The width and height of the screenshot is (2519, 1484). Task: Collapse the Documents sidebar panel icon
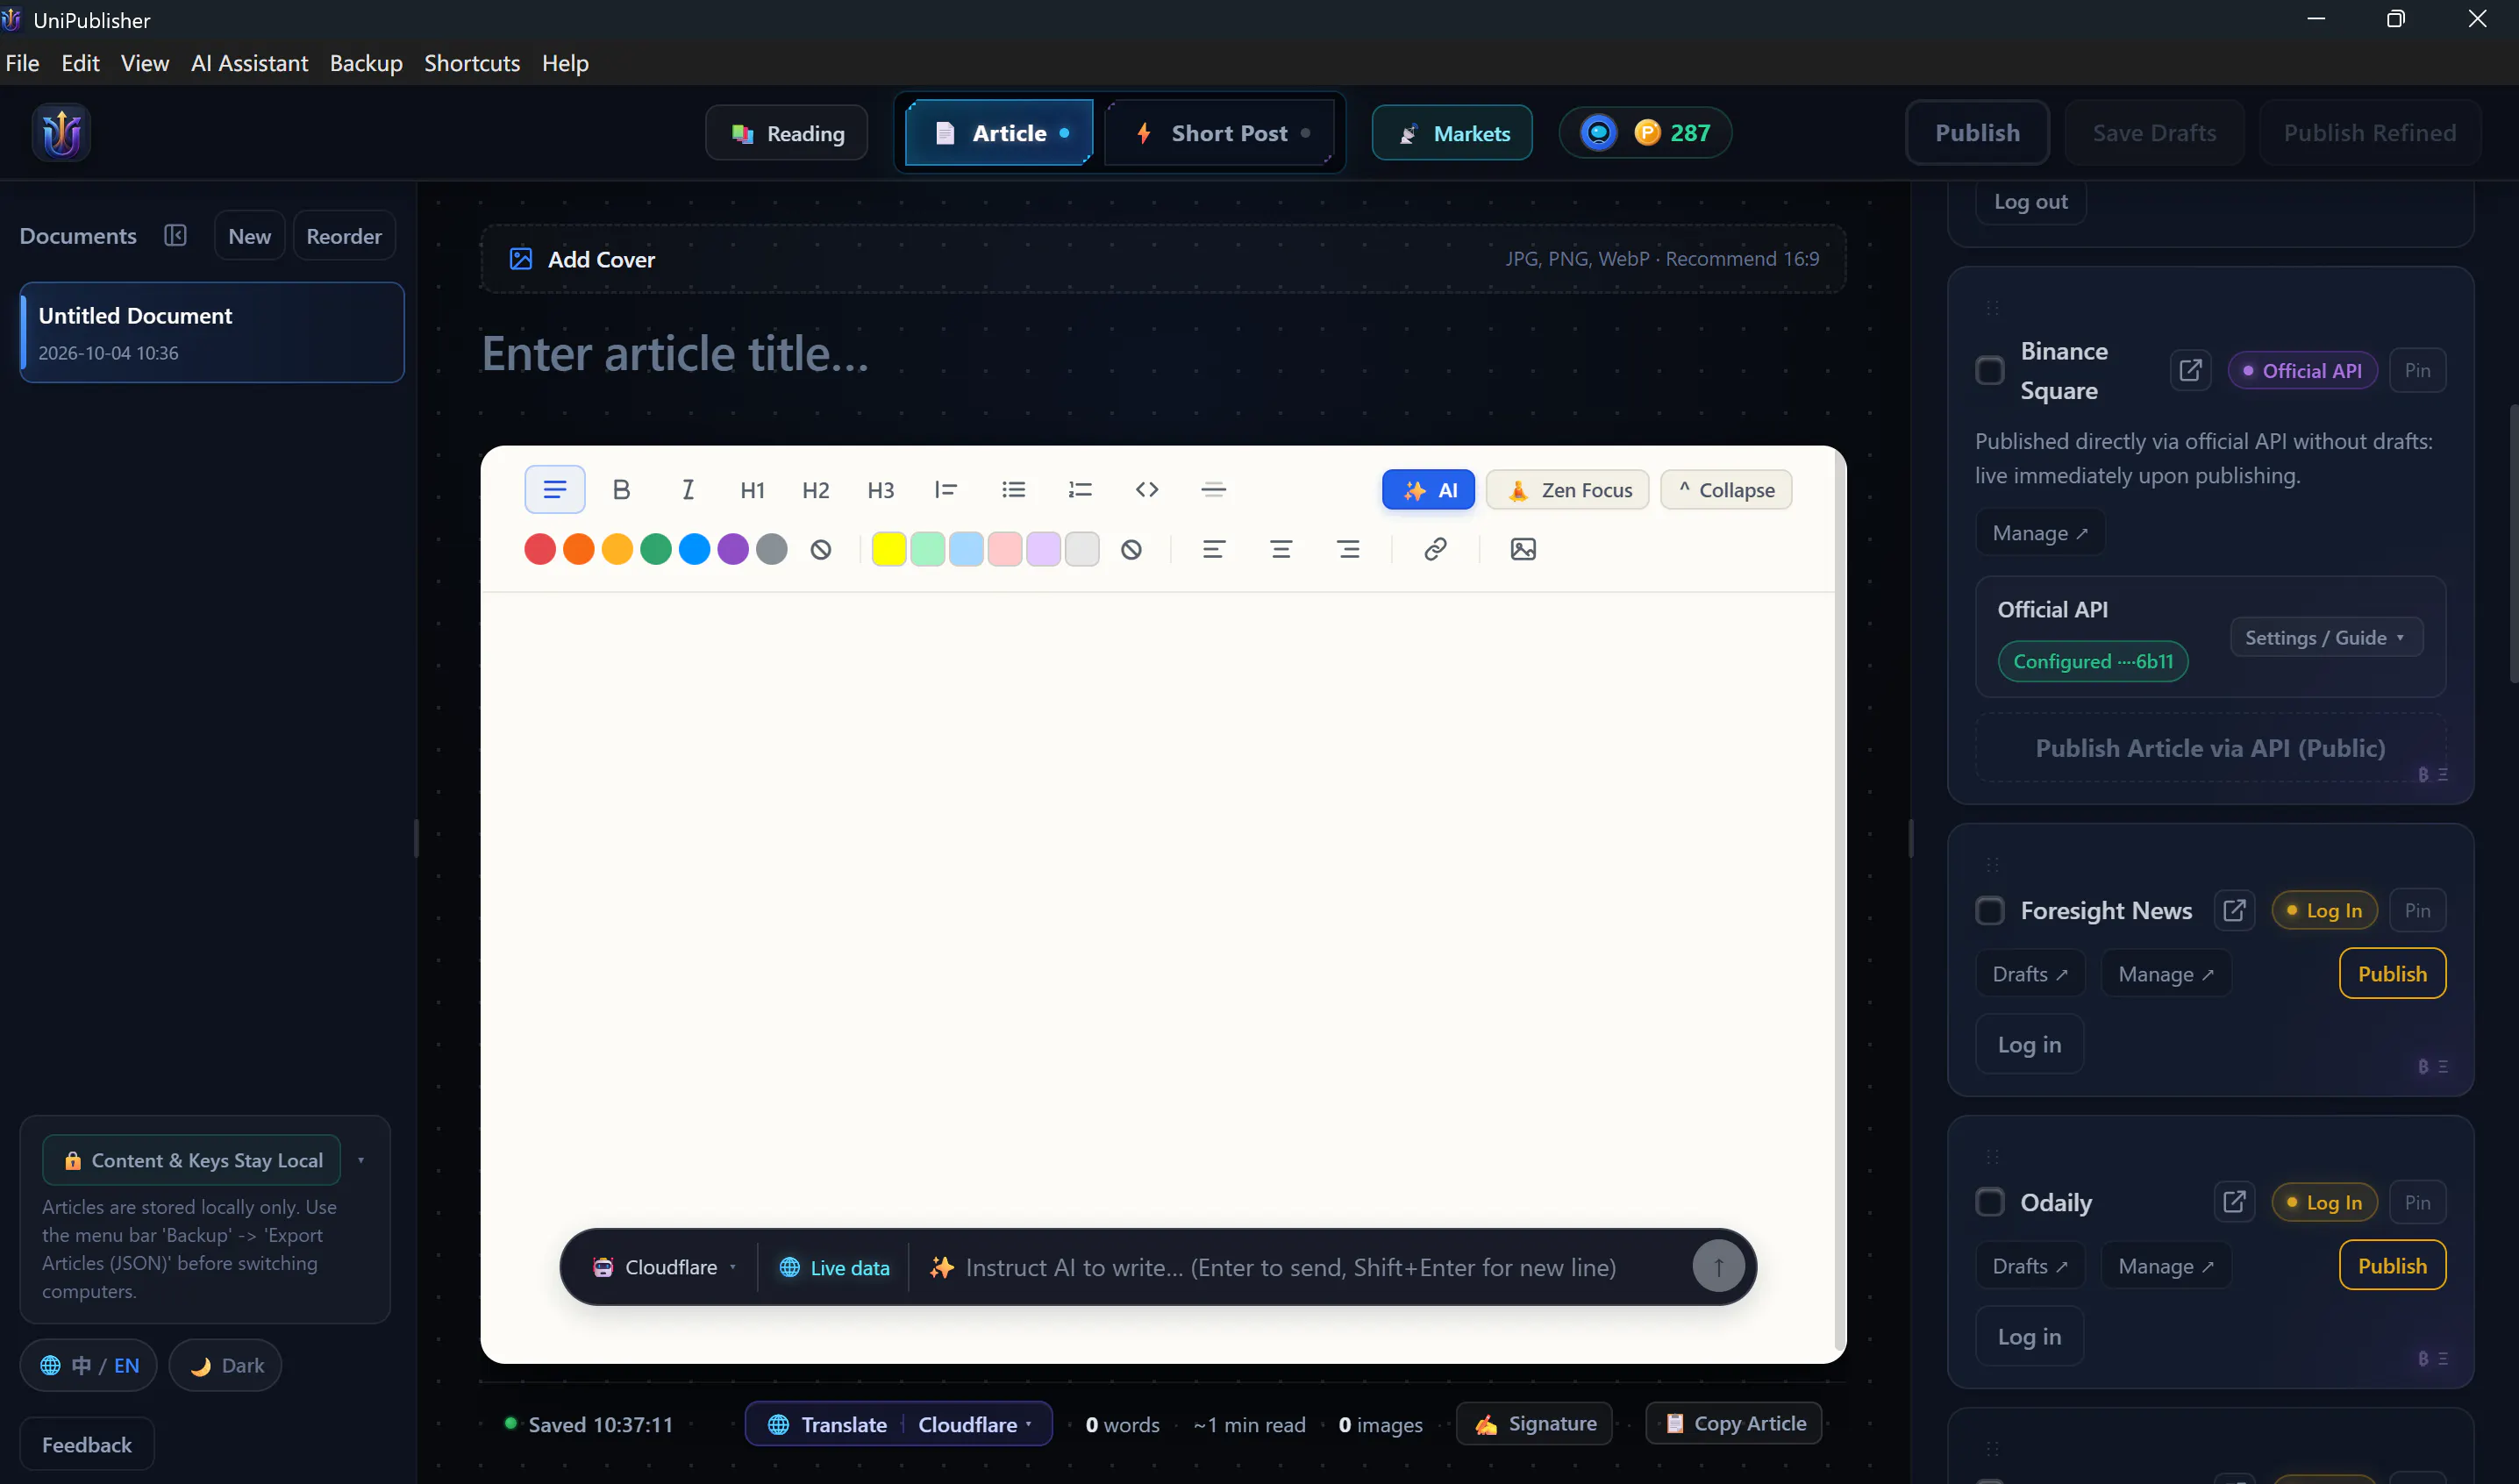pos(175,236)
